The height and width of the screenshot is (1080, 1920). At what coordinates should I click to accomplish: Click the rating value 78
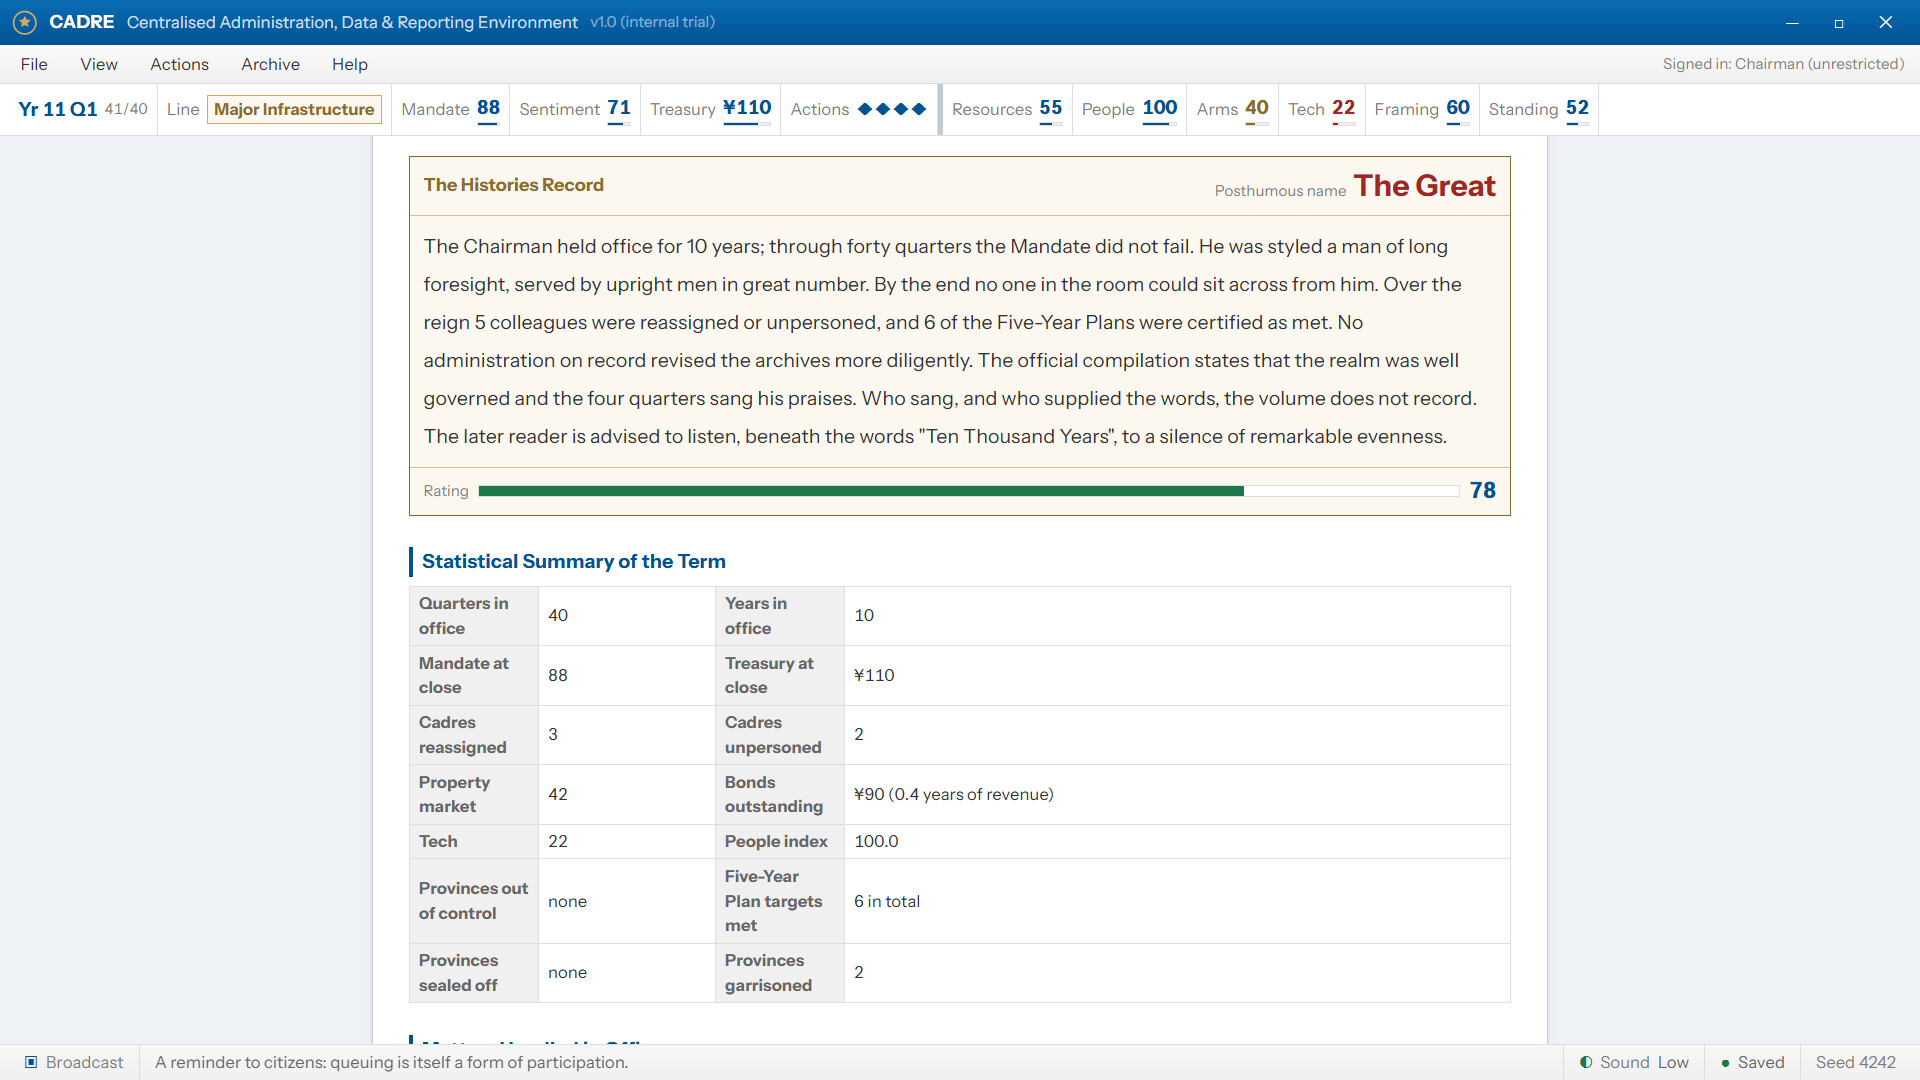(x=1483, y=490)
